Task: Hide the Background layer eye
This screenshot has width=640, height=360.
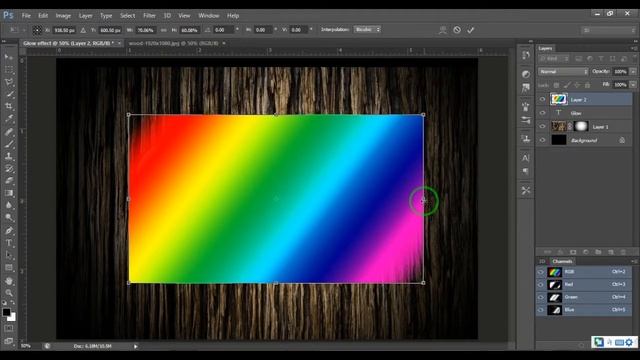Action: [x=542, y=140]
